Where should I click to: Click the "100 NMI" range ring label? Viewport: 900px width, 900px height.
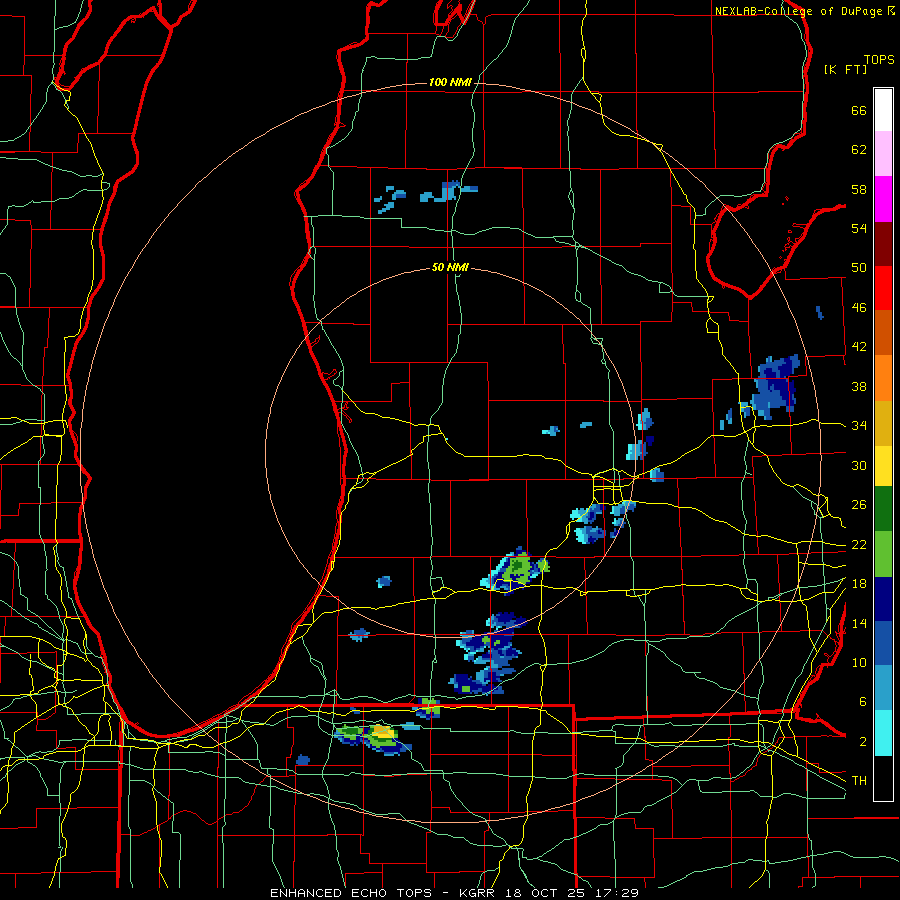tap(450, 83)
